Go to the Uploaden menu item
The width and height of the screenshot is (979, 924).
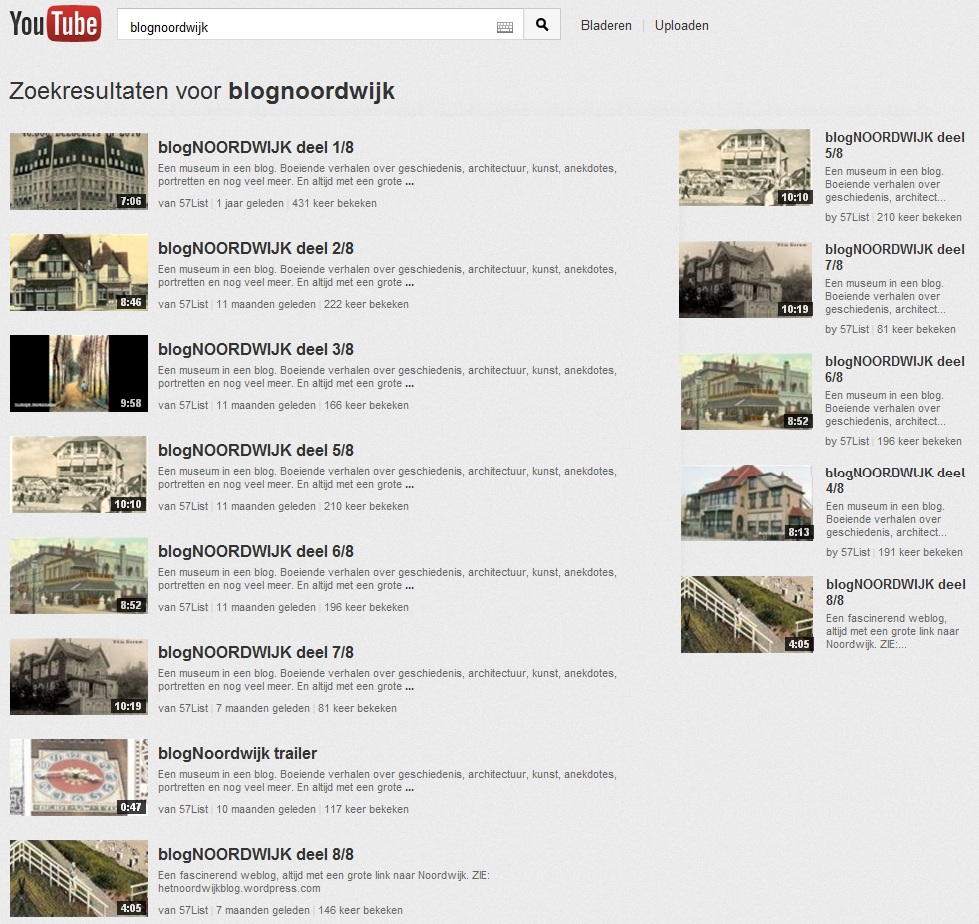tap(681, 26)
